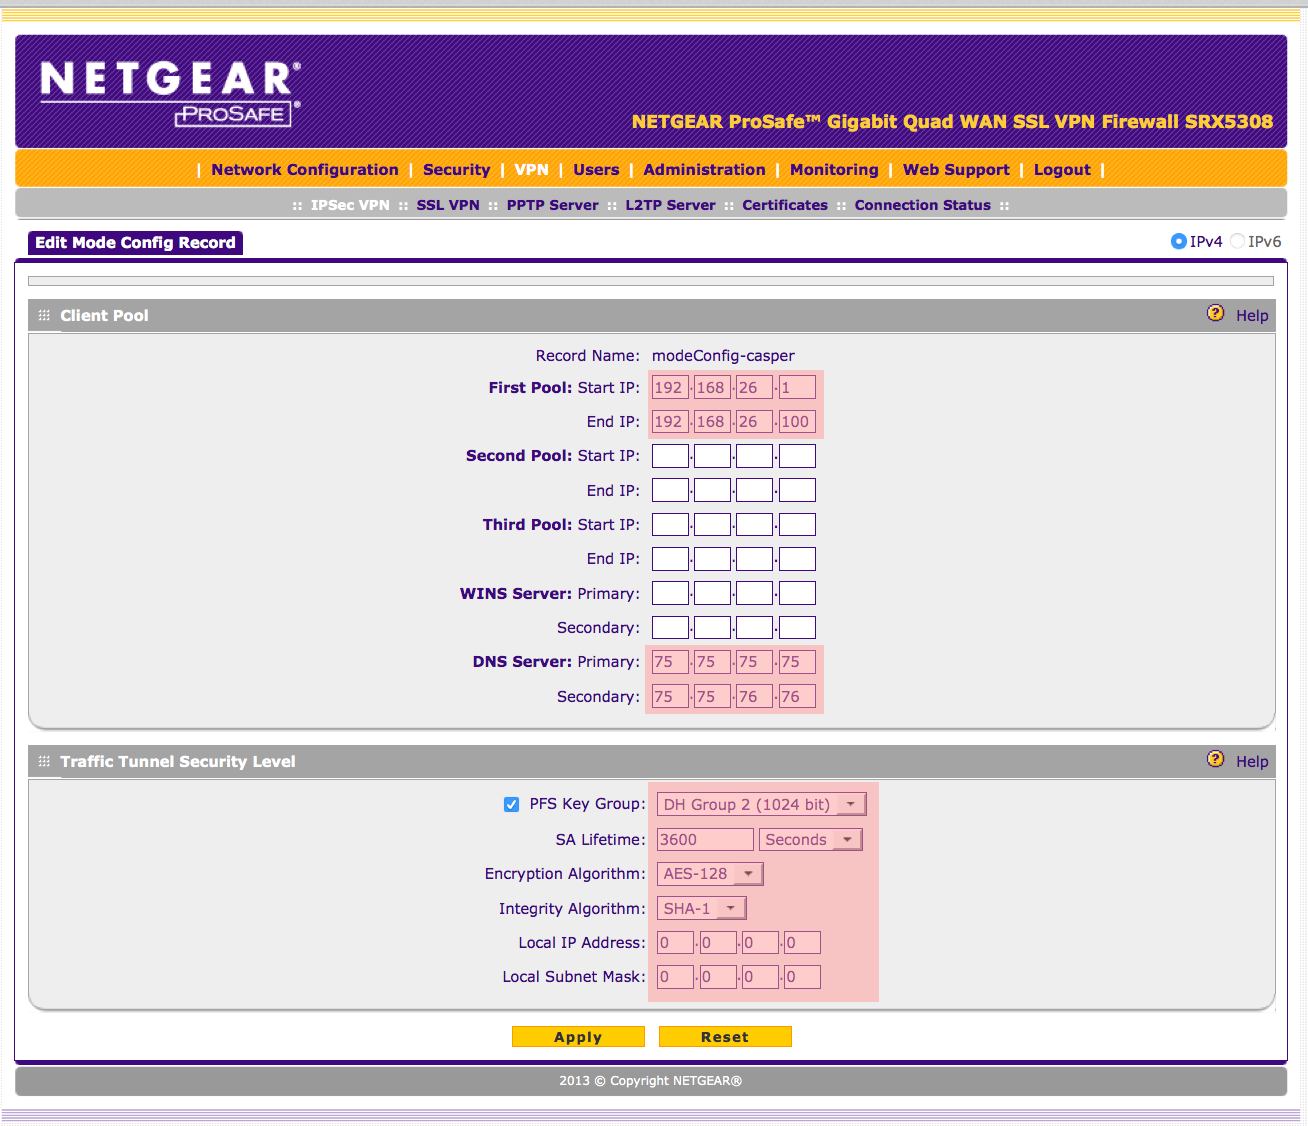This screenshot has width=1308, height=1126.
Task: Click the Traffic Tunnel Security help question icon
Action: pyautogui.click(x=1215, y=759)
